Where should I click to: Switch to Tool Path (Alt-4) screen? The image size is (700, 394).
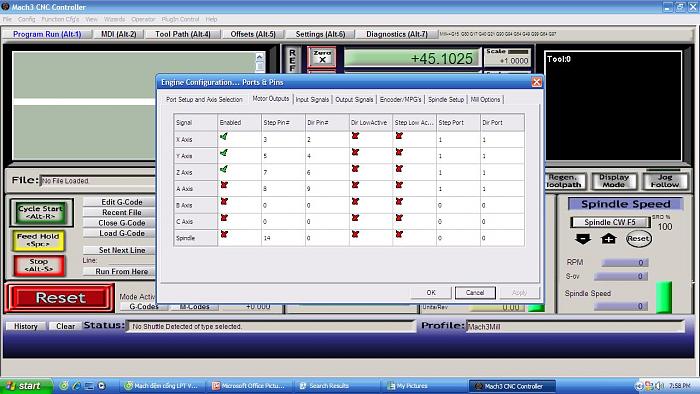point(183,34)
